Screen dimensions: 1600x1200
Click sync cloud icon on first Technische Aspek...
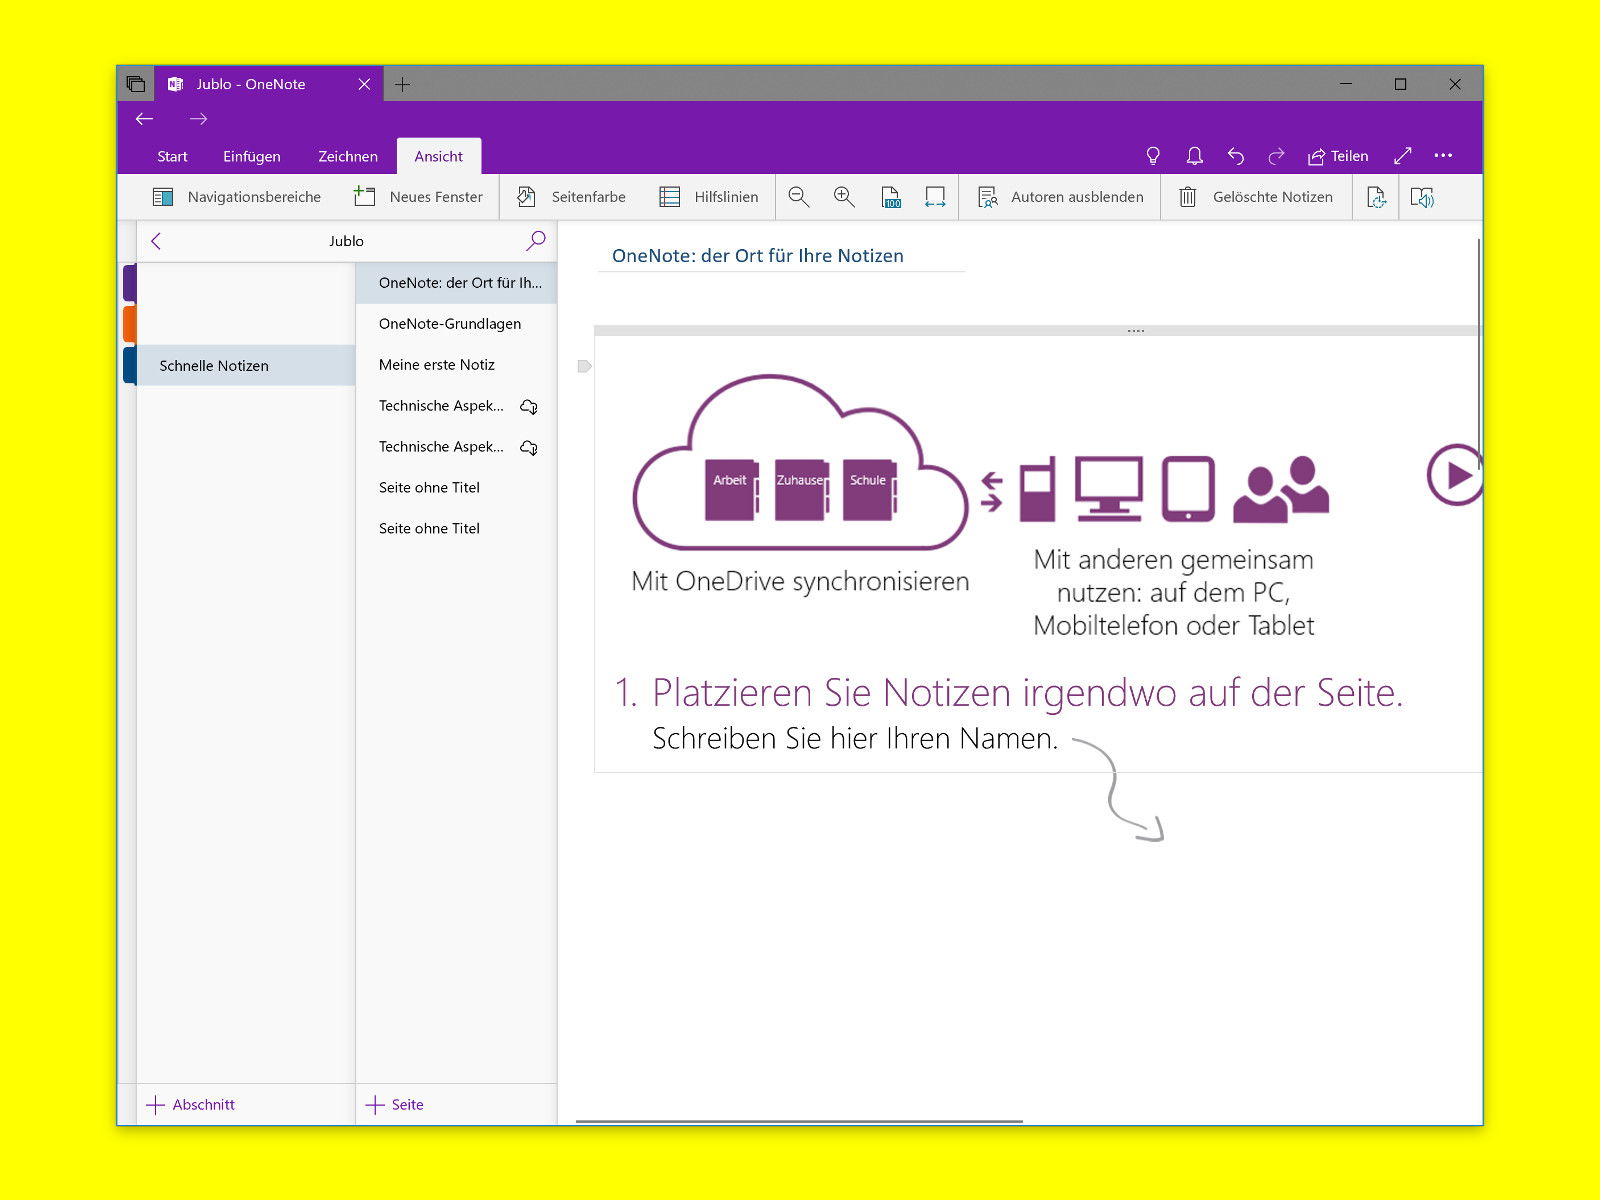point(529,406)
